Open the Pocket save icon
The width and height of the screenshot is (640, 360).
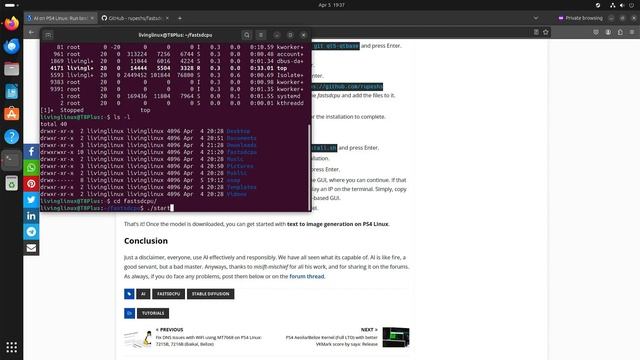point(596,32)
